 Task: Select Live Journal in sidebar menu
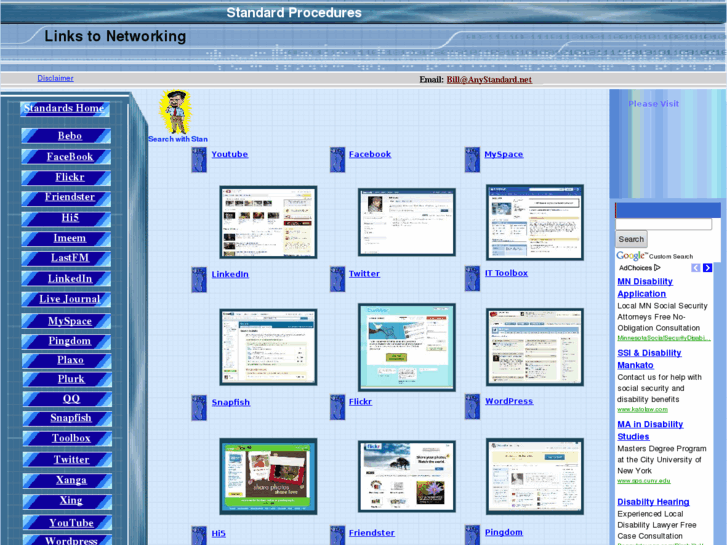tap(66, 299)
